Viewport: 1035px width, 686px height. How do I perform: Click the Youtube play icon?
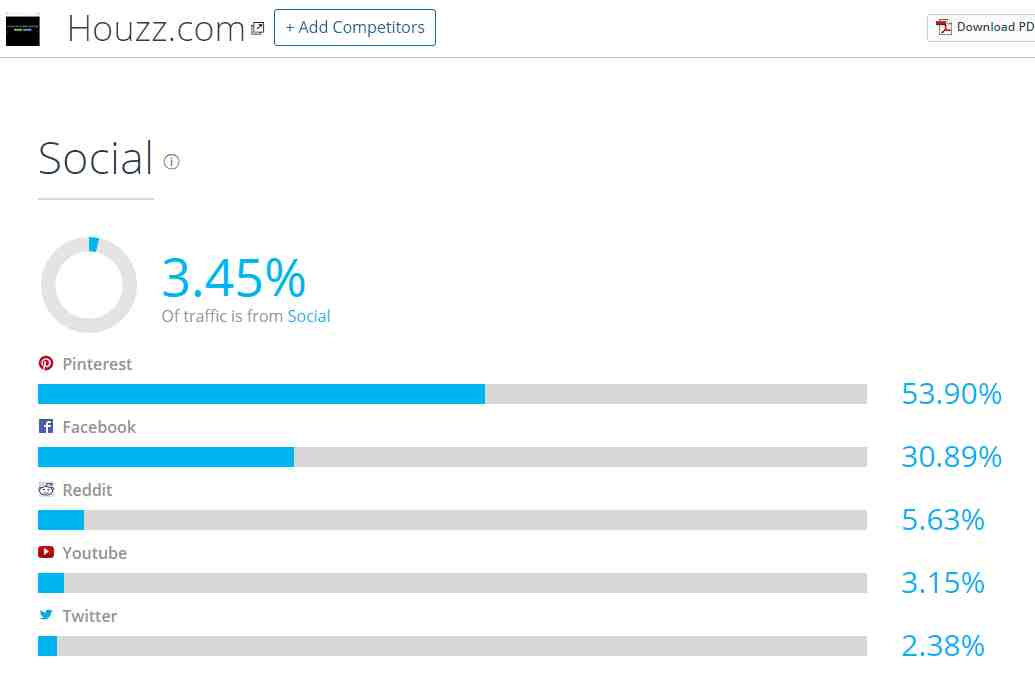(x=46, y=552)
